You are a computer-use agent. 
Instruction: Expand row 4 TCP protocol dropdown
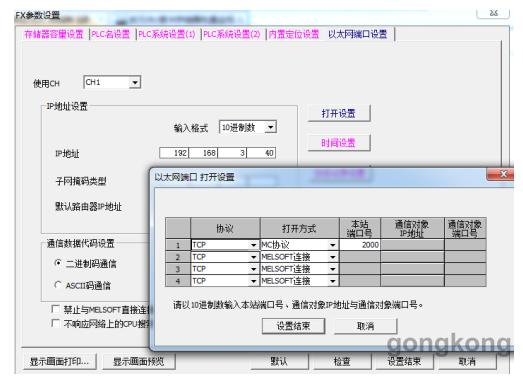click(x=253, y=281)
